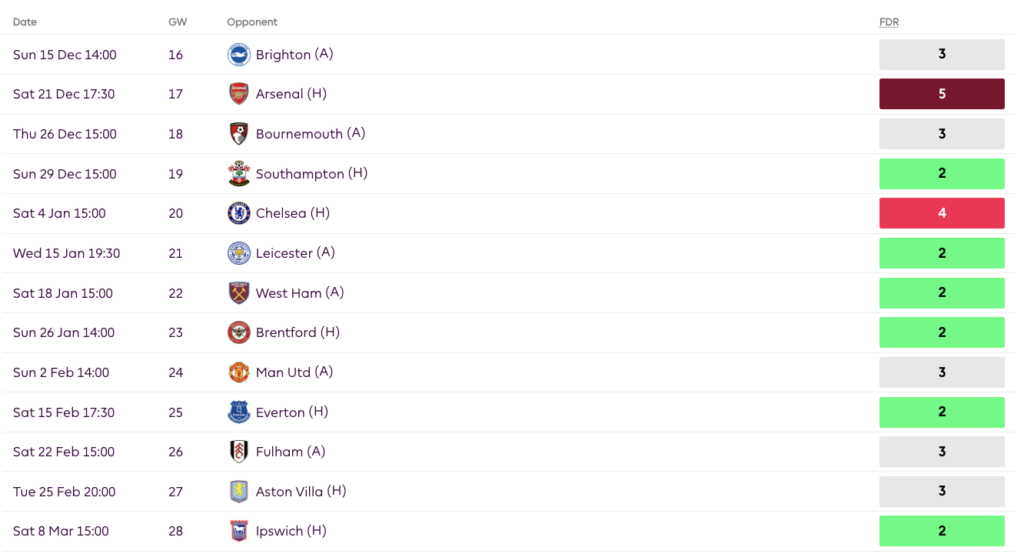Click the Date column header
Viewport: 1024px width, 554px height.
pos(25,22)
